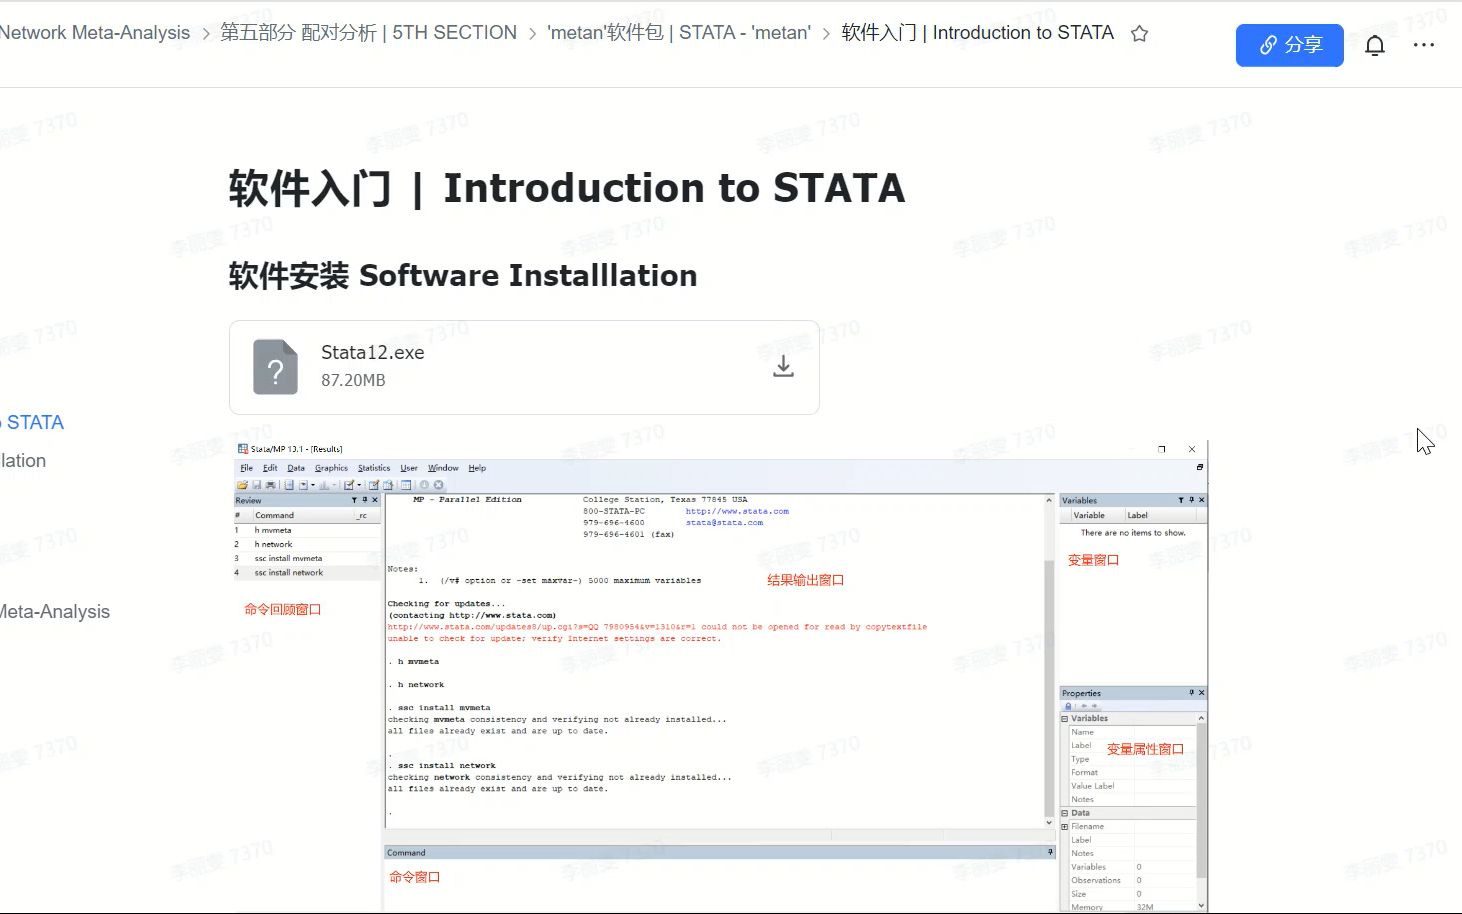Screen dimensions: 1462x914
Task: Select 'ssc install network' Review row
Action: (x=307, y=573)
